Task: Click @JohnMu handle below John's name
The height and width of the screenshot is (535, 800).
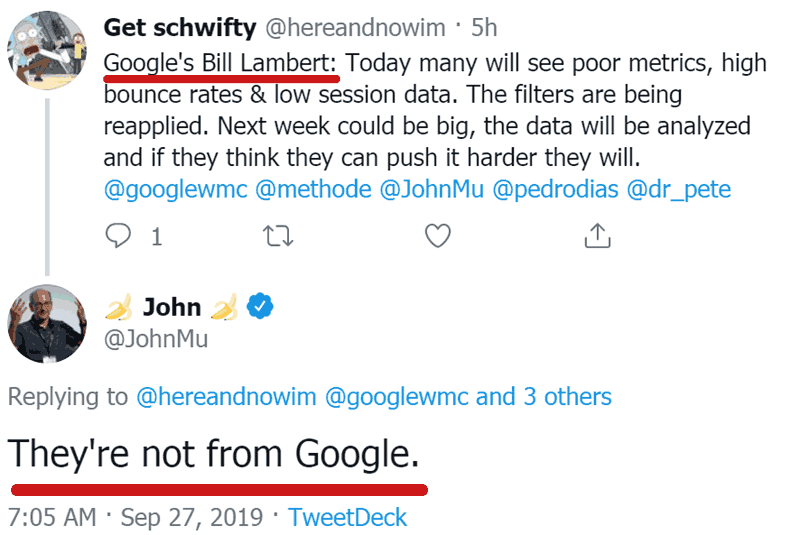Action: pyautogui.click(x=156, y=339)
